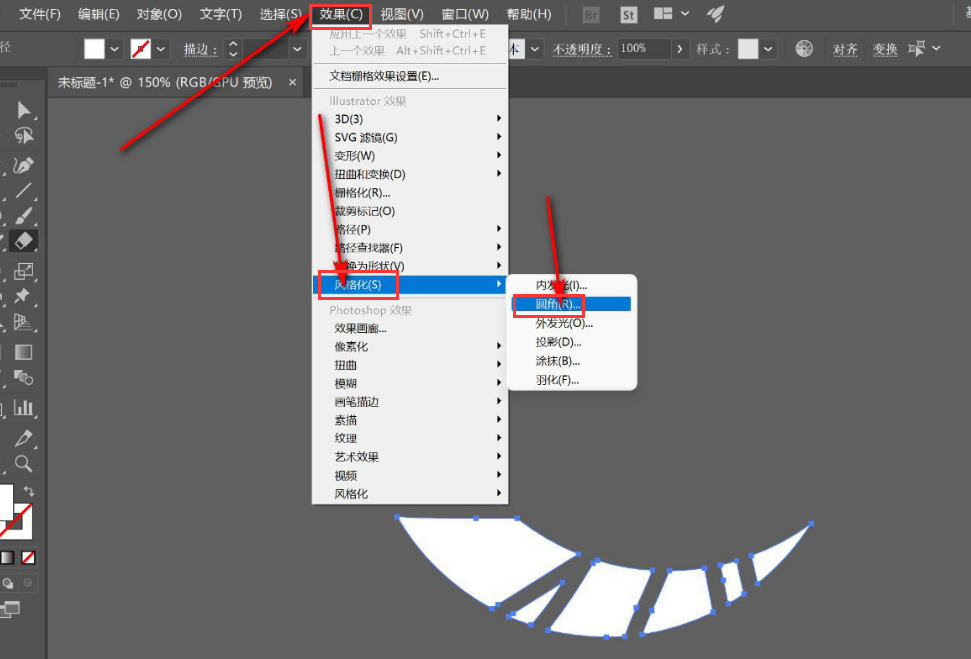This screenshot has width=971, height=659.
Task: Select the Column Graph tool
Action: tap(24, 407)
